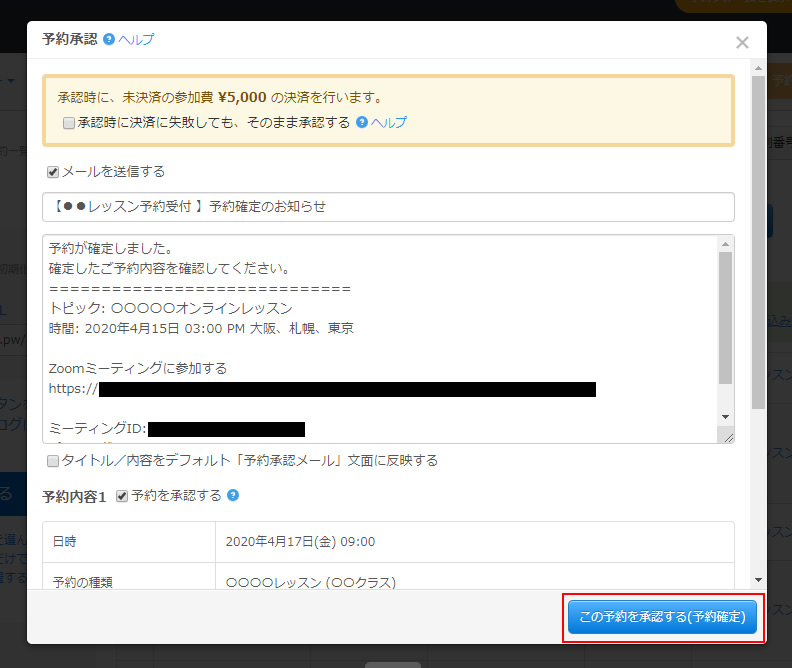Image resolution: width=792 pixels, height=668 pixels.
Task: Click the dialog's vertical scrollbar thumb
Action: point(758,240)
